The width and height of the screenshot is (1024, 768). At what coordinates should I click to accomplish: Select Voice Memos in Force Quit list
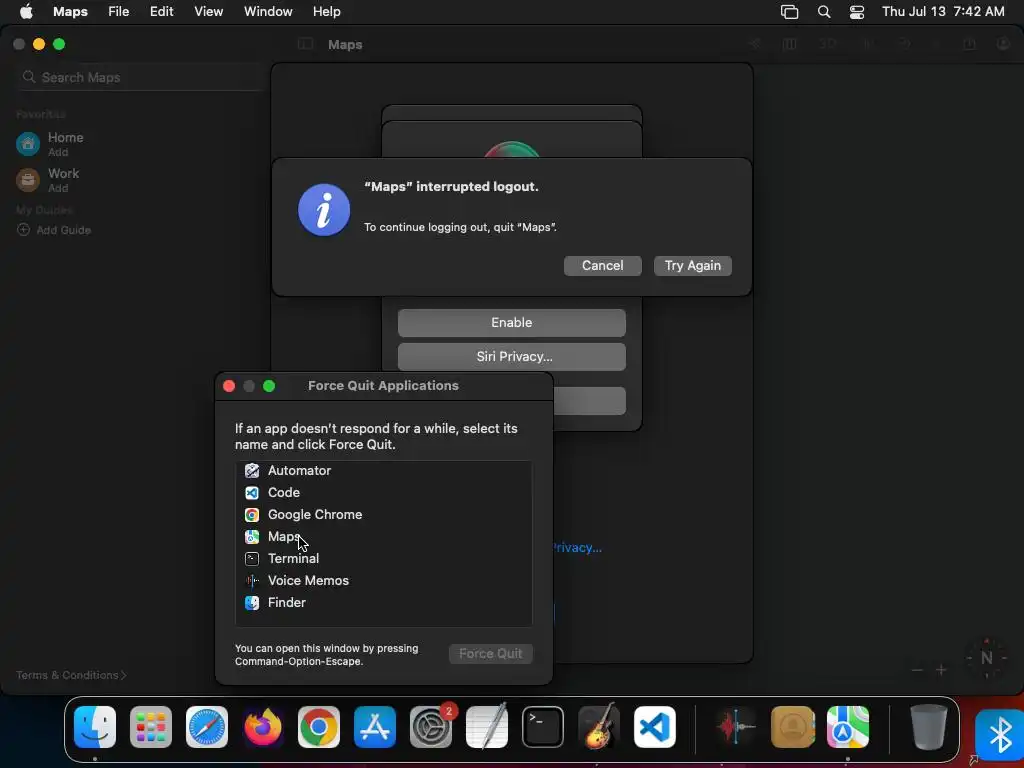(383, 581)
